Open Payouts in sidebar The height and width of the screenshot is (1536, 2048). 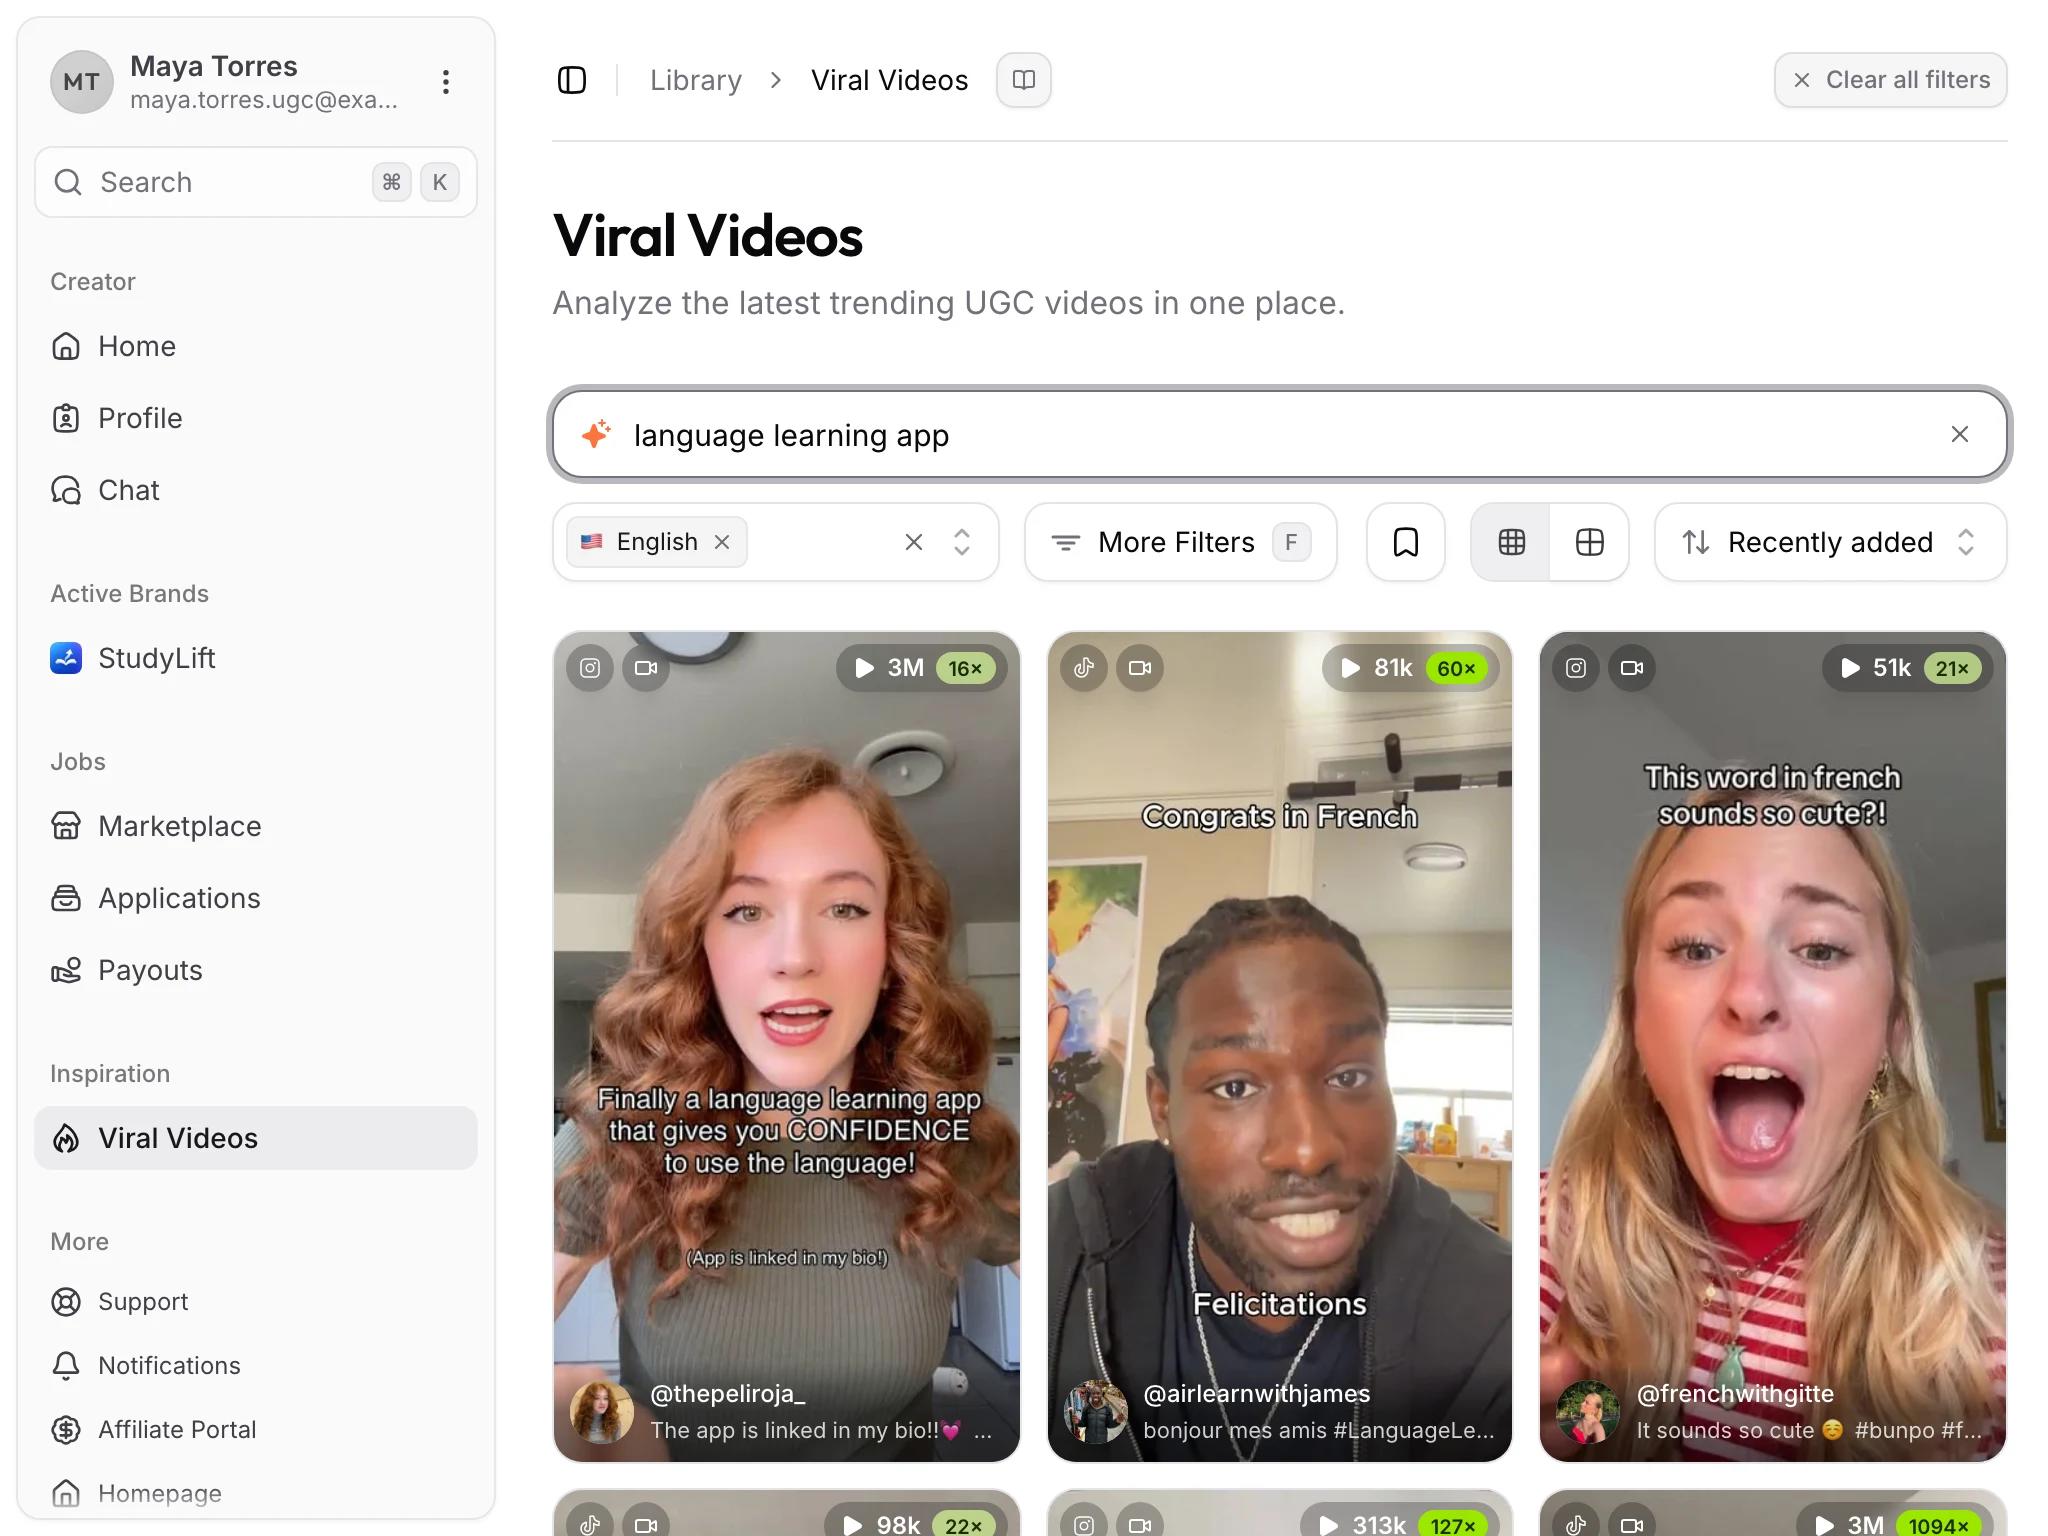click(x=256, y=970)
